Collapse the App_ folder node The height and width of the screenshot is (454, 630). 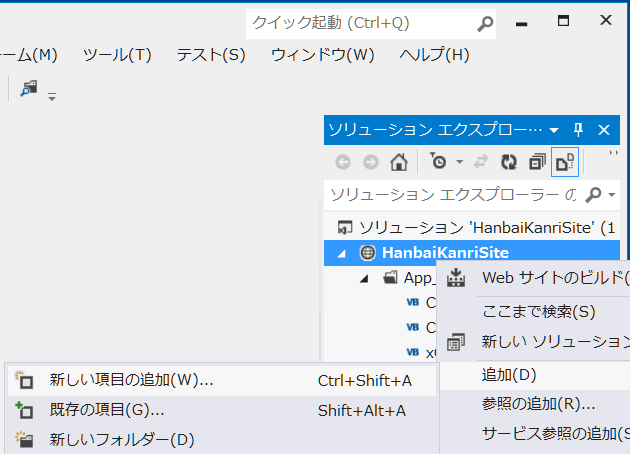coord(364,278)
